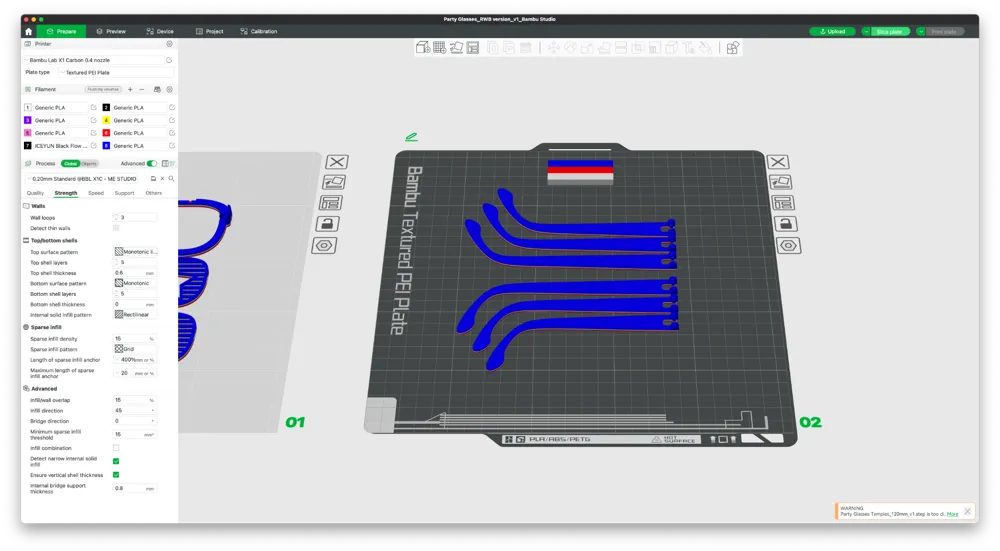Click the Auto orient toolbar icon
The height and width of the screenshot is (551, 1000).
coord(456,48)
